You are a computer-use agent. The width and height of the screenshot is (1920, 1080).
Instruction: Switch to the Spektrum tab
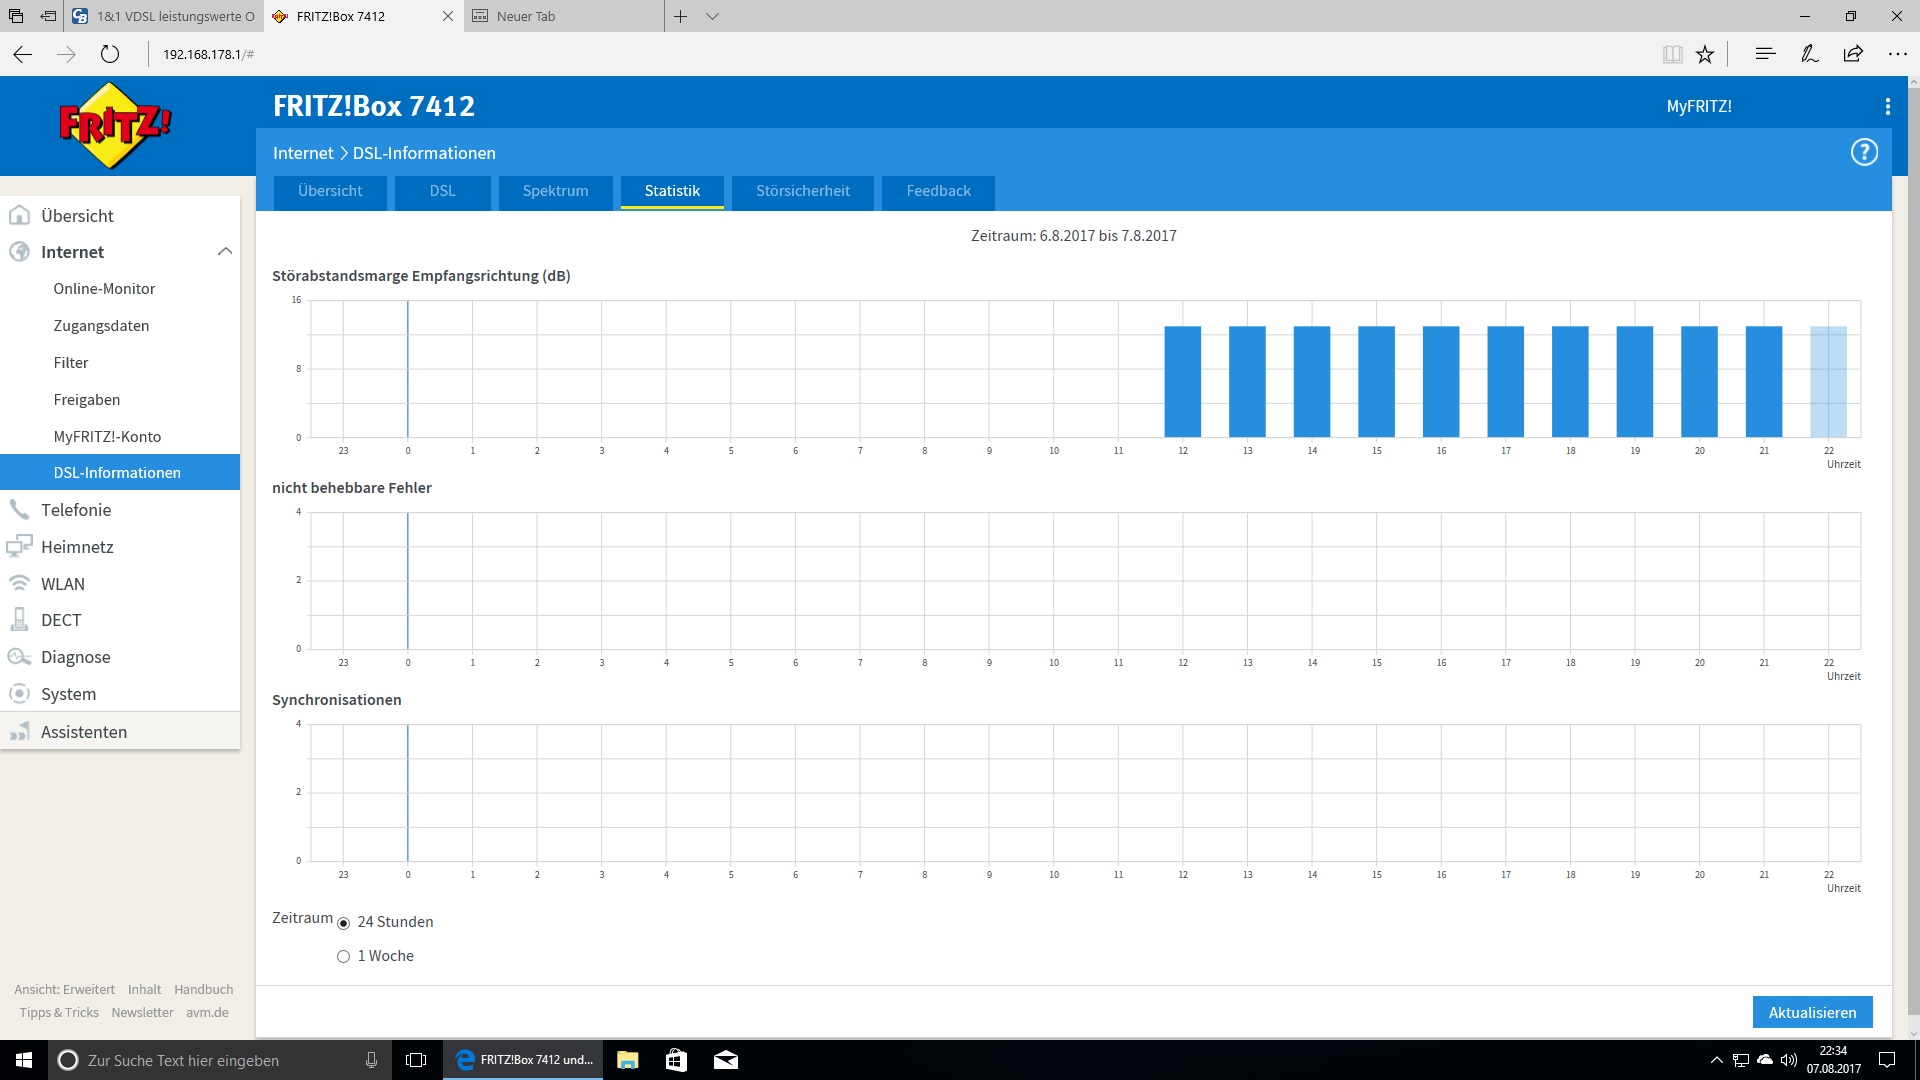(x=555, y=191)
